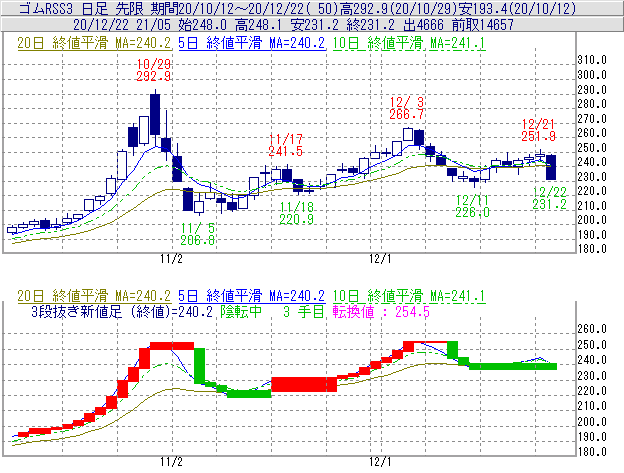Screen dimensions: 624x473
Task: Select three-line-break chart's 20日 終値平滑 legend
Action: 94,296
